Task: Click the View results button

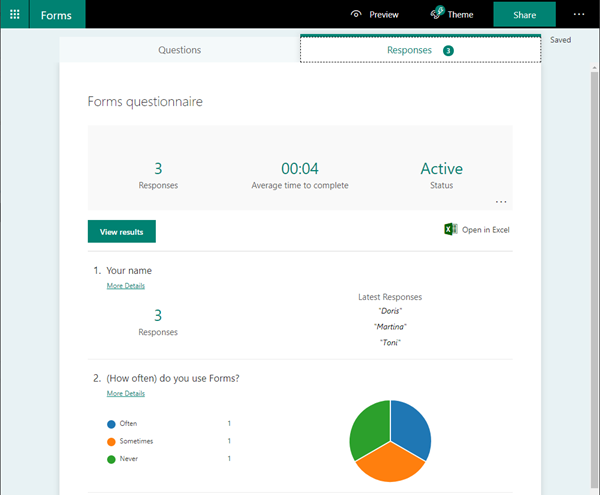Action: pyautogui.click(x=122, y=231)
